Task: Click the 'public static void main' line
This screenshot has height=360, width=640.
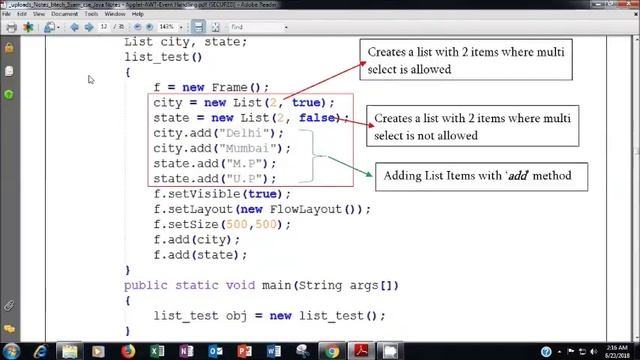Action: [261, 285]
